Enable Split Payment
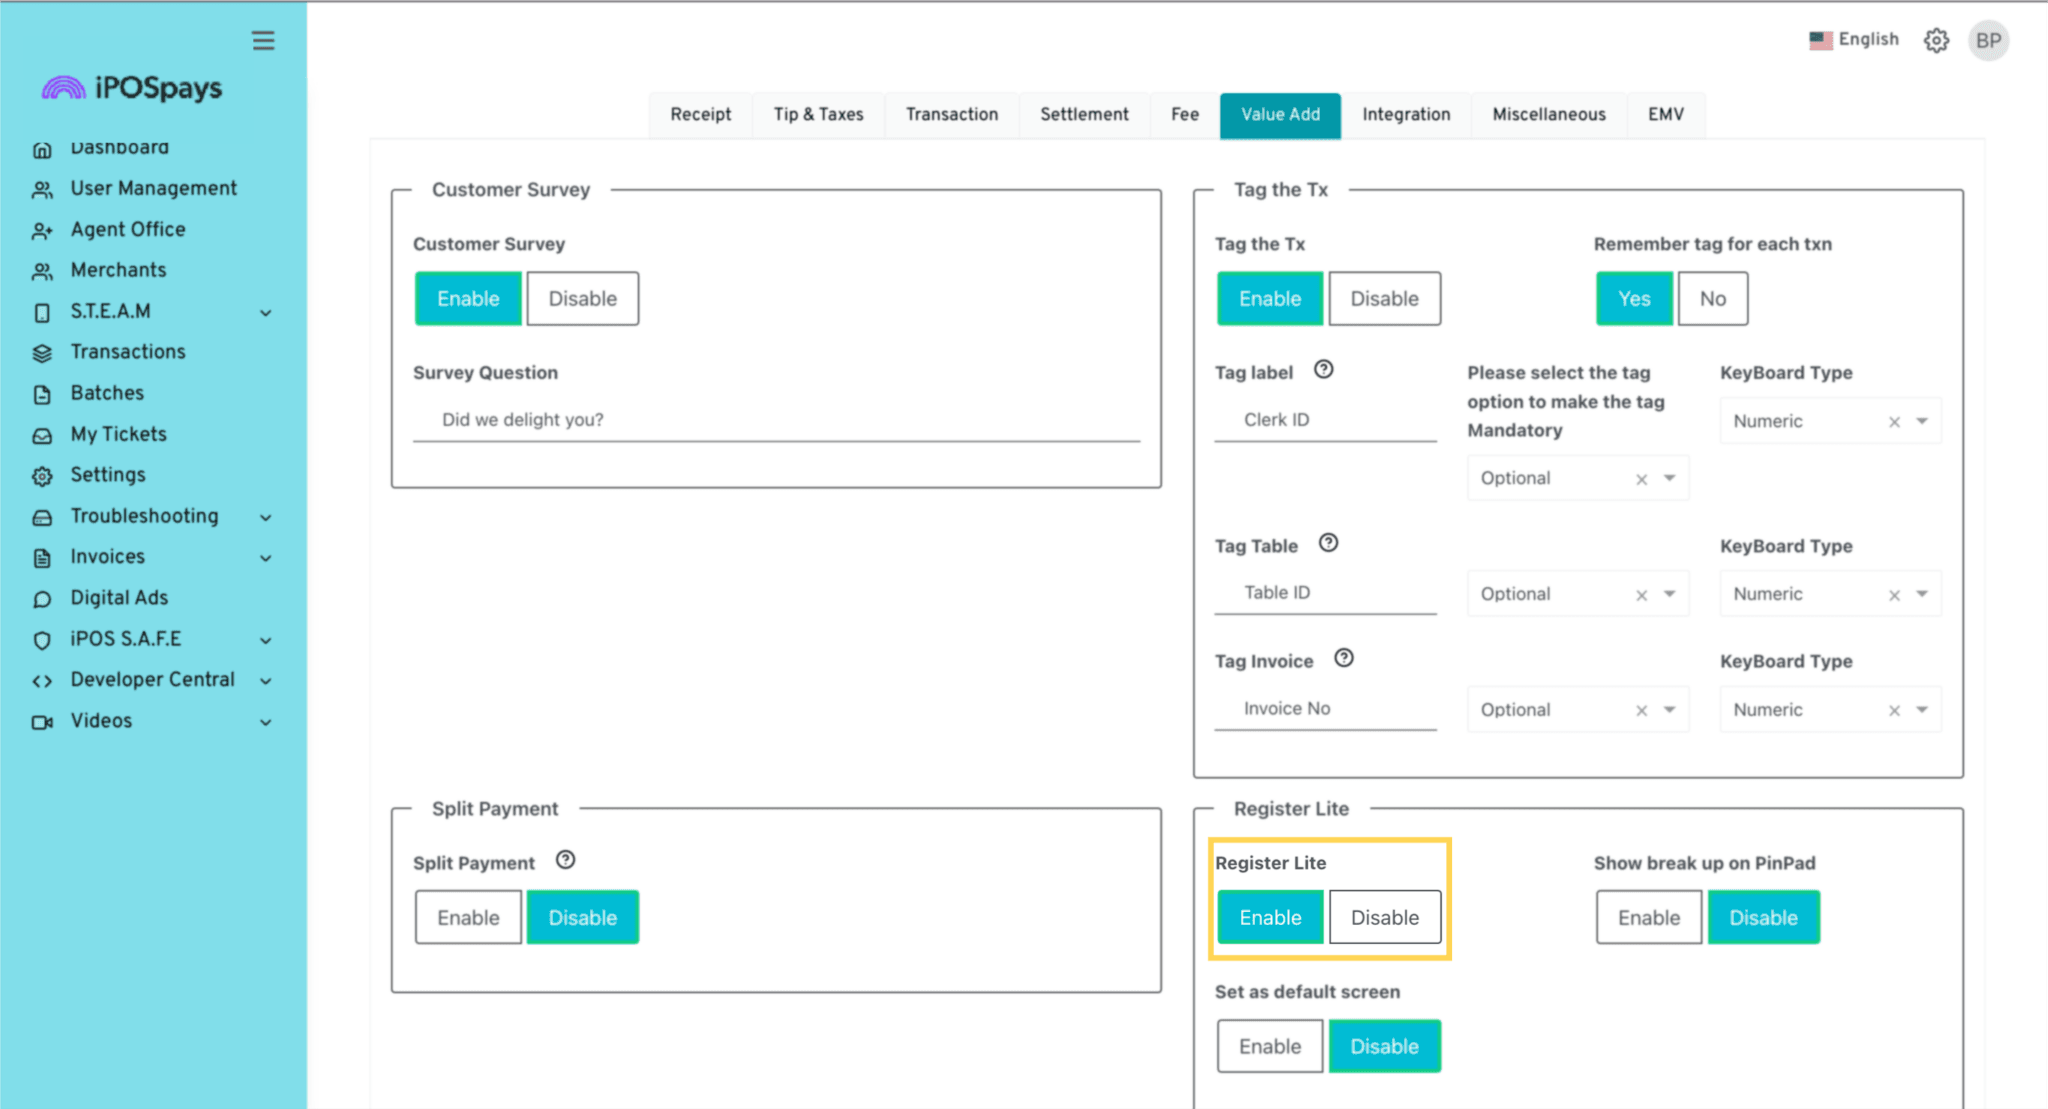The height and width of the screenshot is (1109, 2048). tap(468, 917)
